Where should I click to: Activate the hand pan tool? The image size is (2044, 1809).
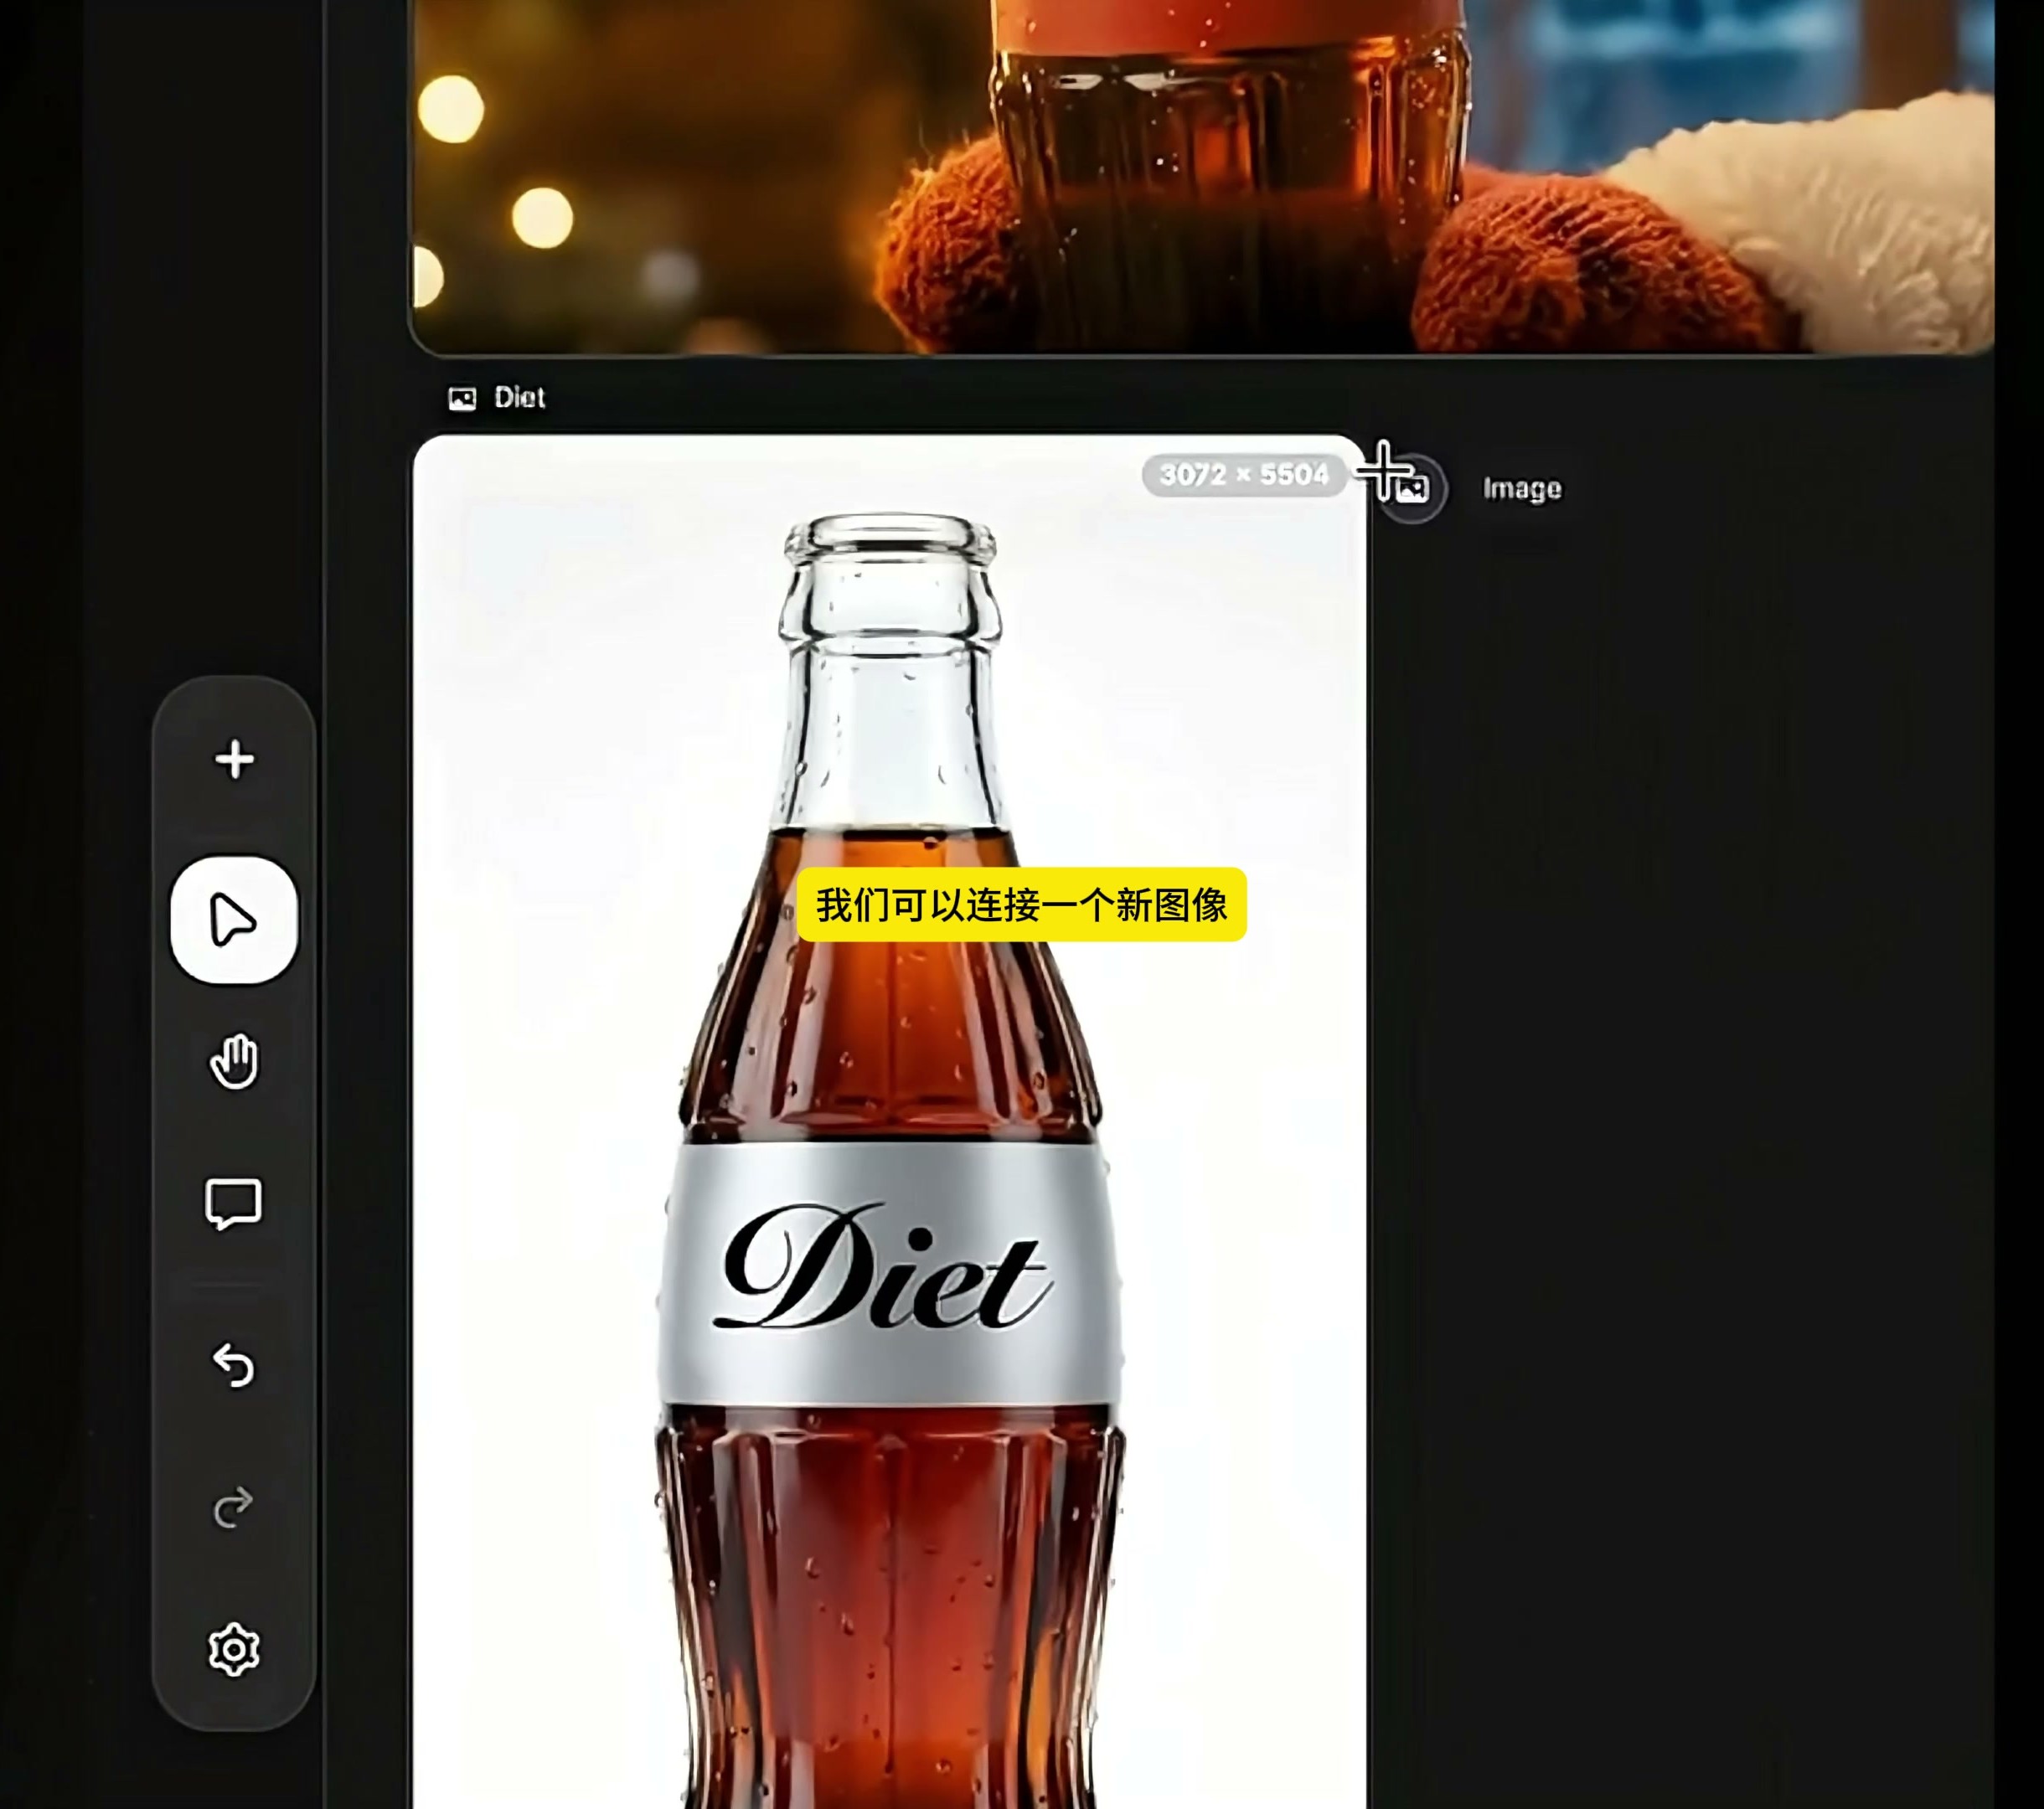234,1061
